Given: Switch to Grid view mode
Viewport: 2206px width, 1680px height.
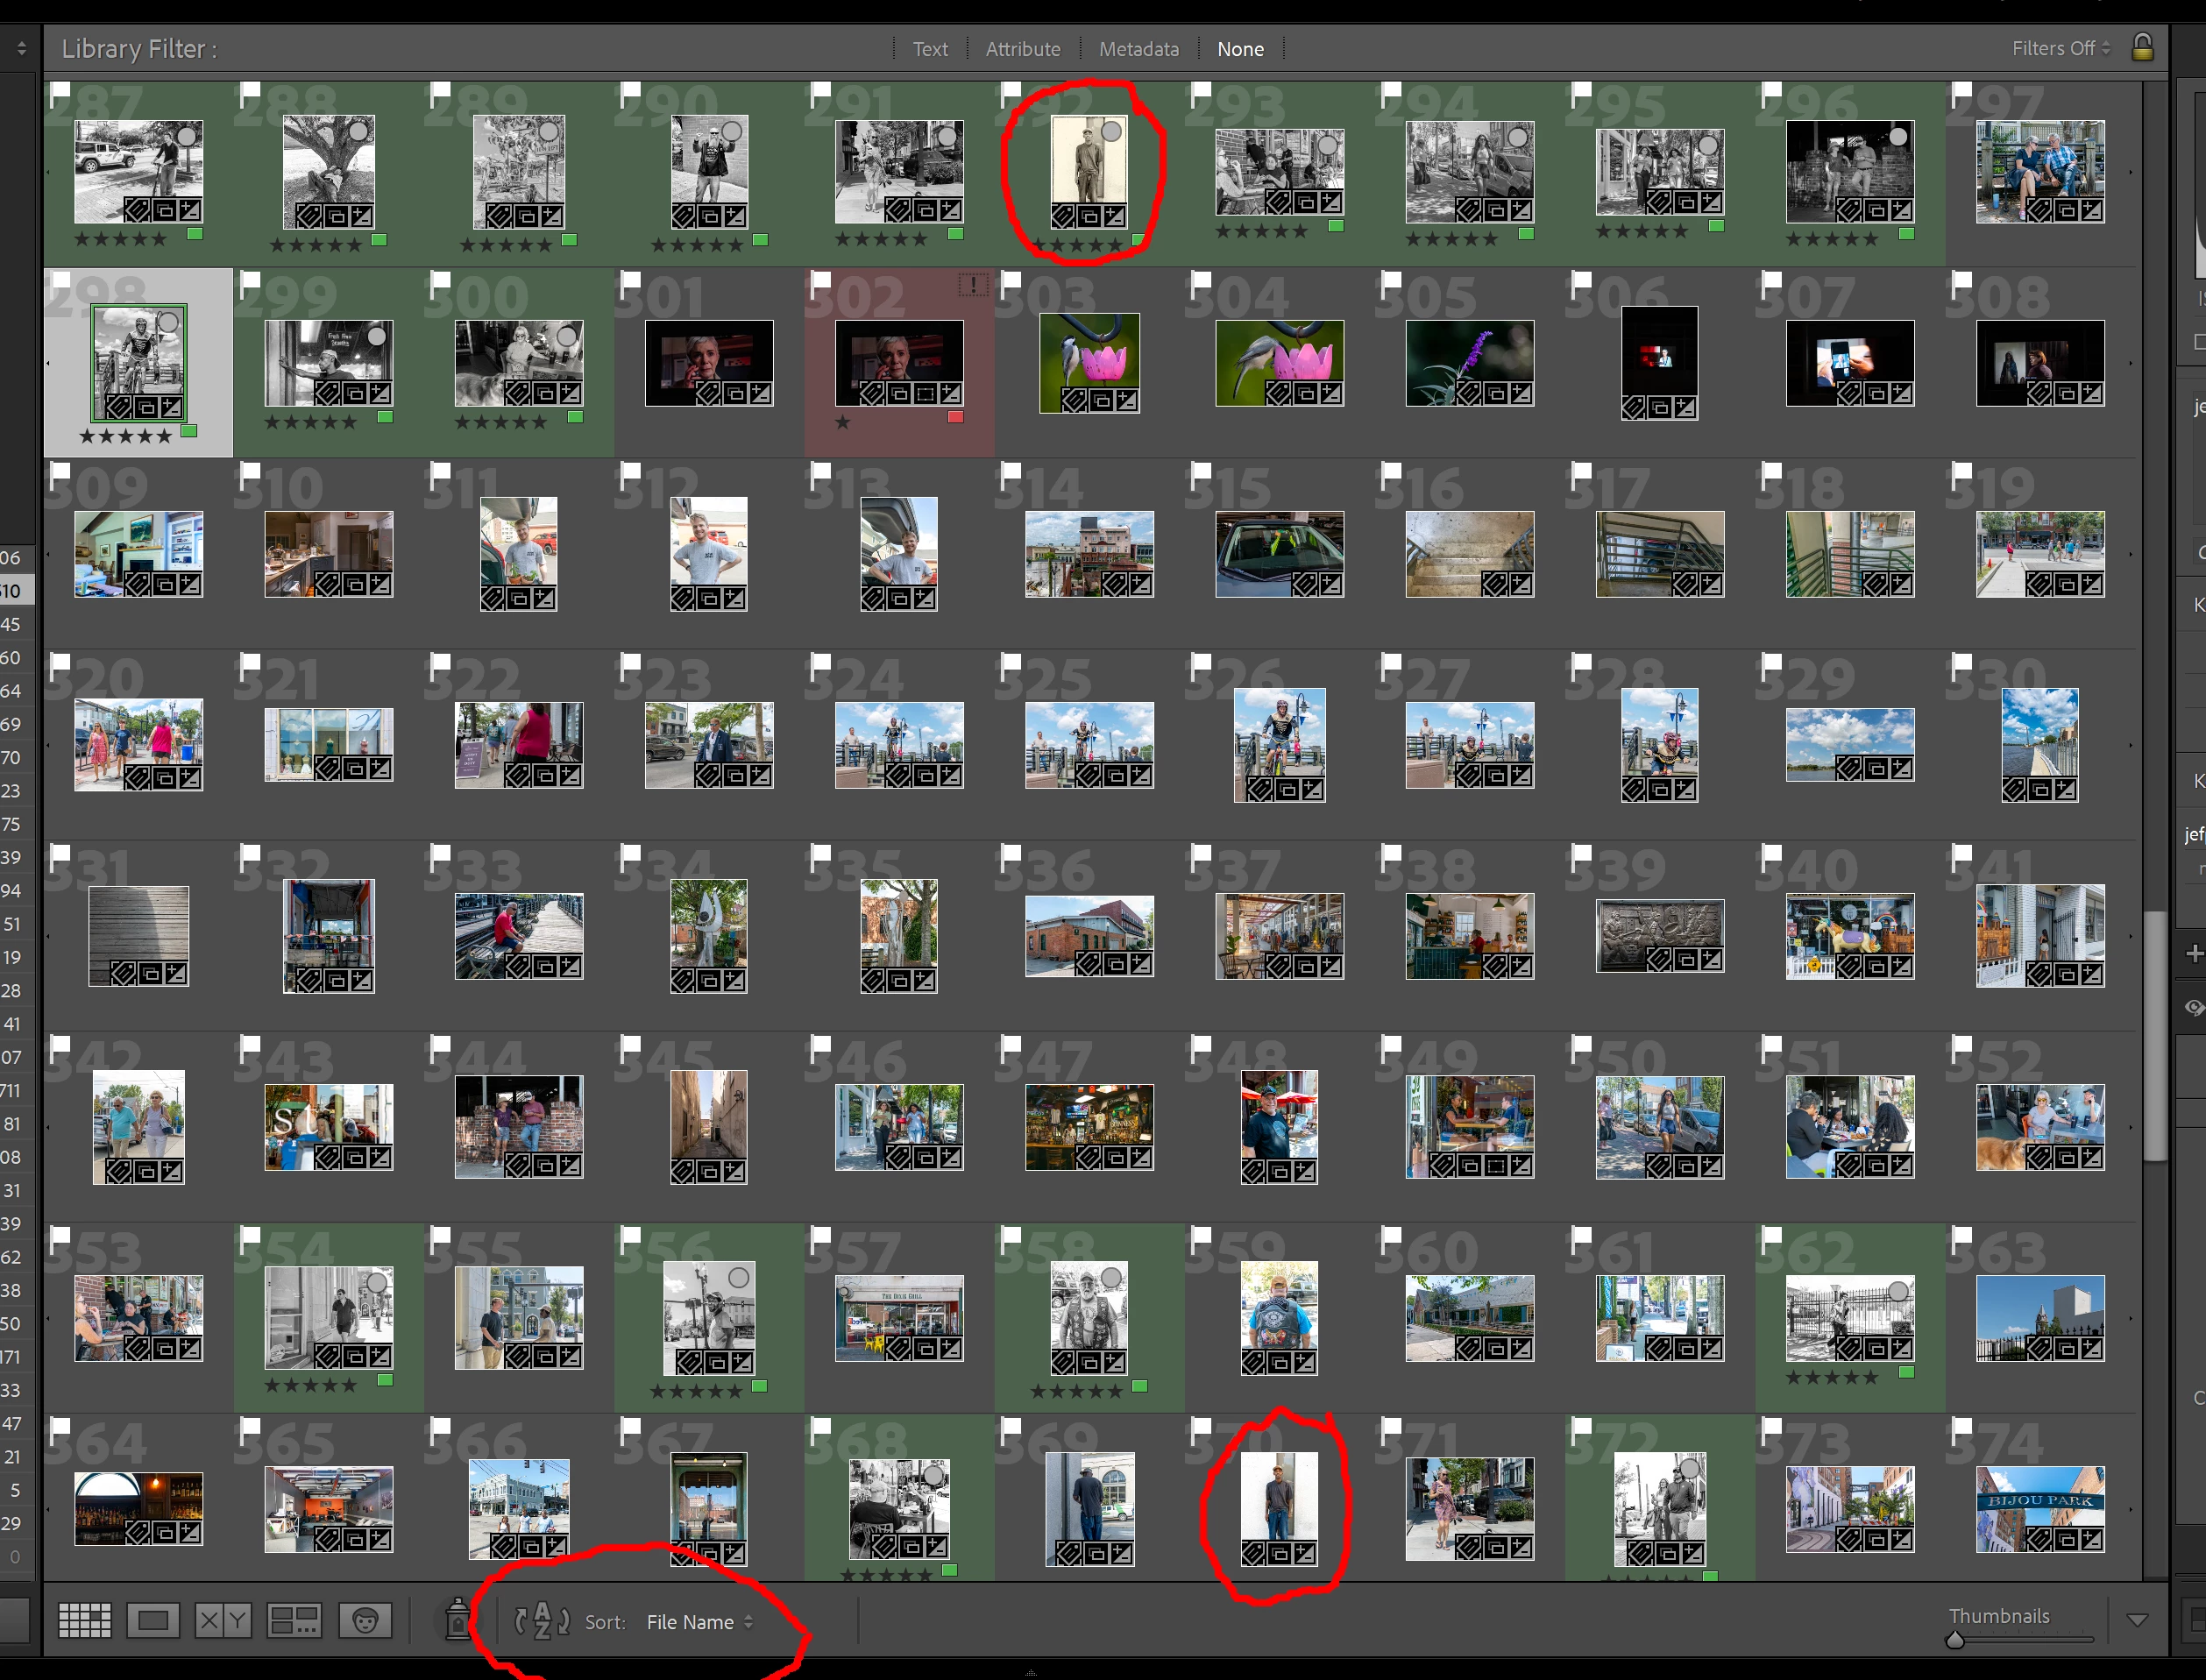Looking at the screenshot, I should 84,1620.
